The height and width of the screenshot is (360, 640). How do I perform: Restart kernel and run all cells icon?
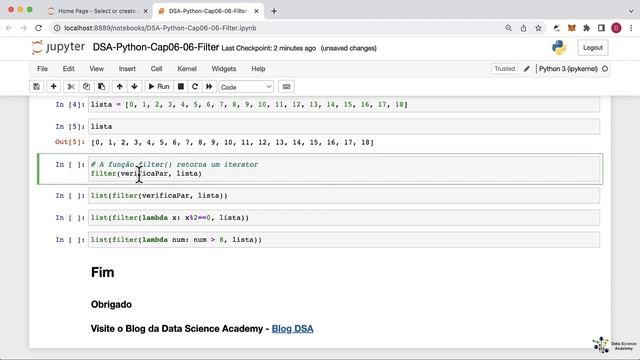pyautogui.click(x=209, y=87)
